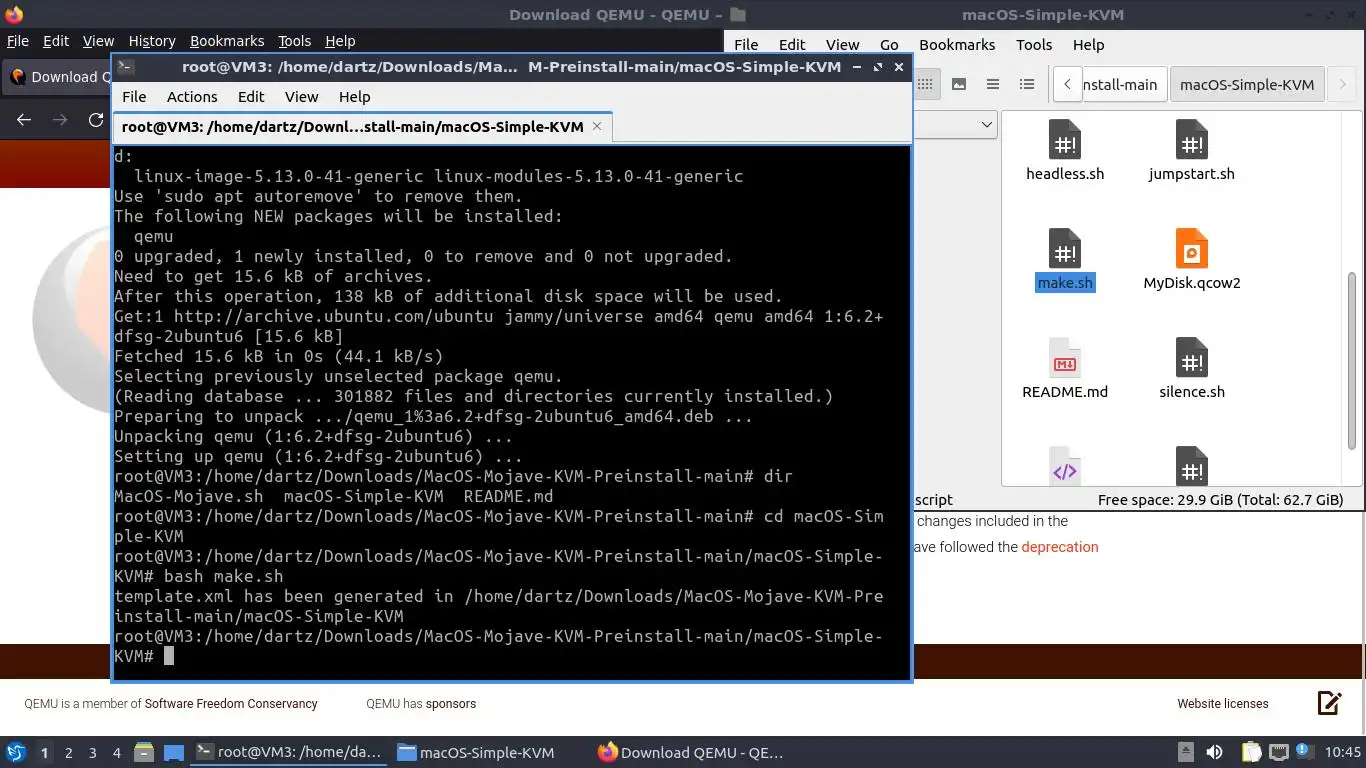This screenshot has width=1366, height=768.
Task: Follow the deprecation link
Action: click(x=1060, y=547)
